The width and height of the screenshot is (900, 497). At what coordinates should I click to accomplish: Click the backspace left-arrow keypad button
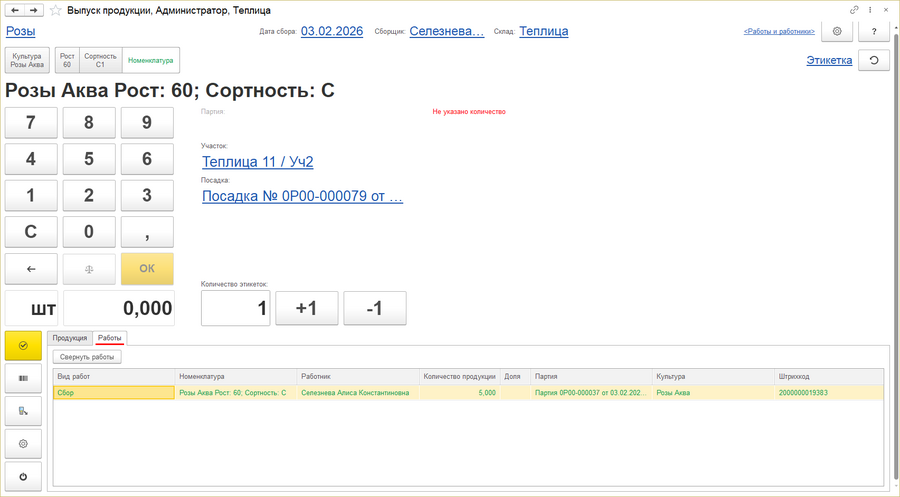(31, 269)
